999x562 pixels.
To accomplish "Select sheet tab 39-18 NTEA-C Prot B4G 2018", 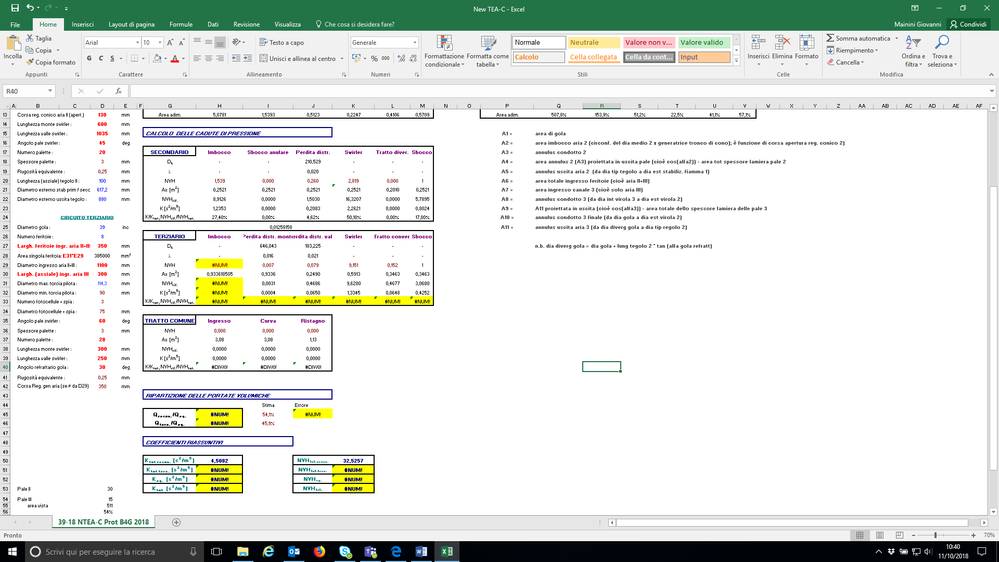I will [x=103, y=522].
